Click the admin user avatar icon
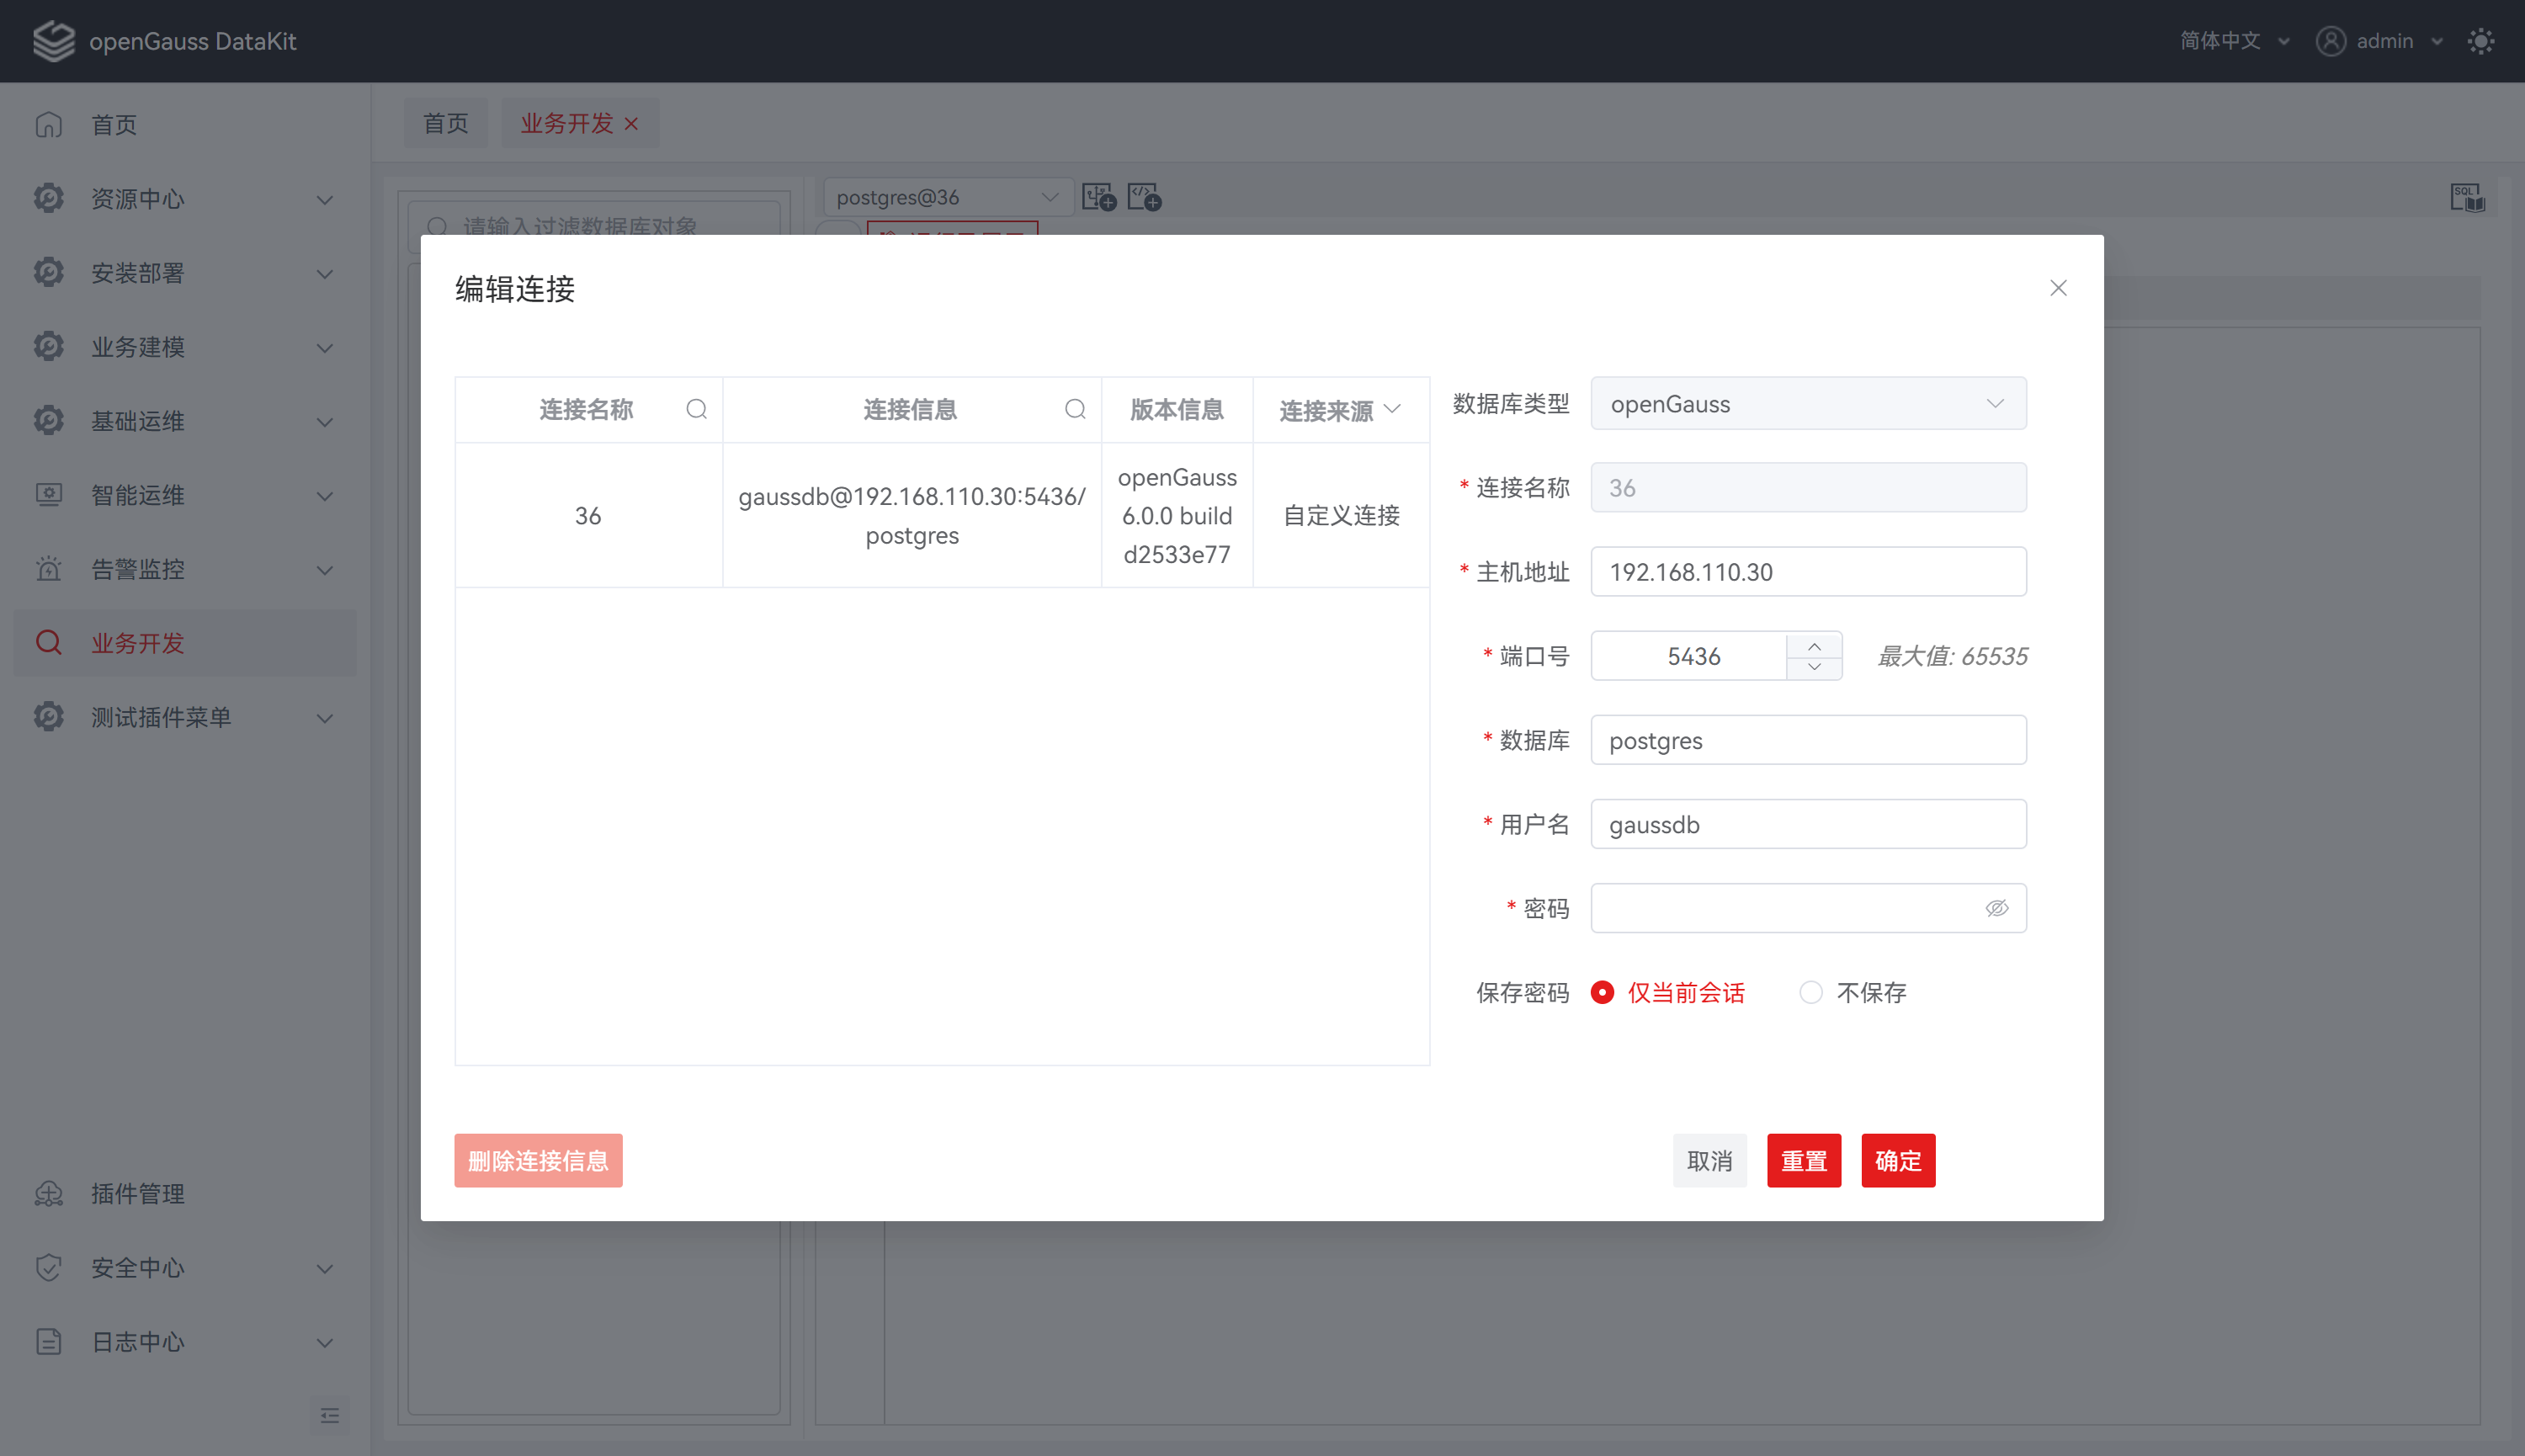The width and height of the screenshot is (2525, 1456). (x=2330, y=41)
